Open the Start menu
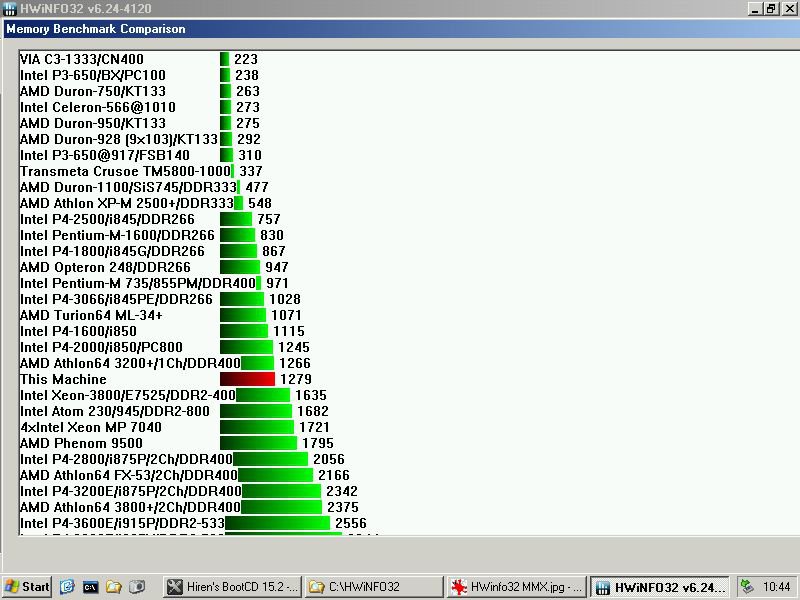Image resolution: width=800 pixels, height=600 pixels. 27,587
